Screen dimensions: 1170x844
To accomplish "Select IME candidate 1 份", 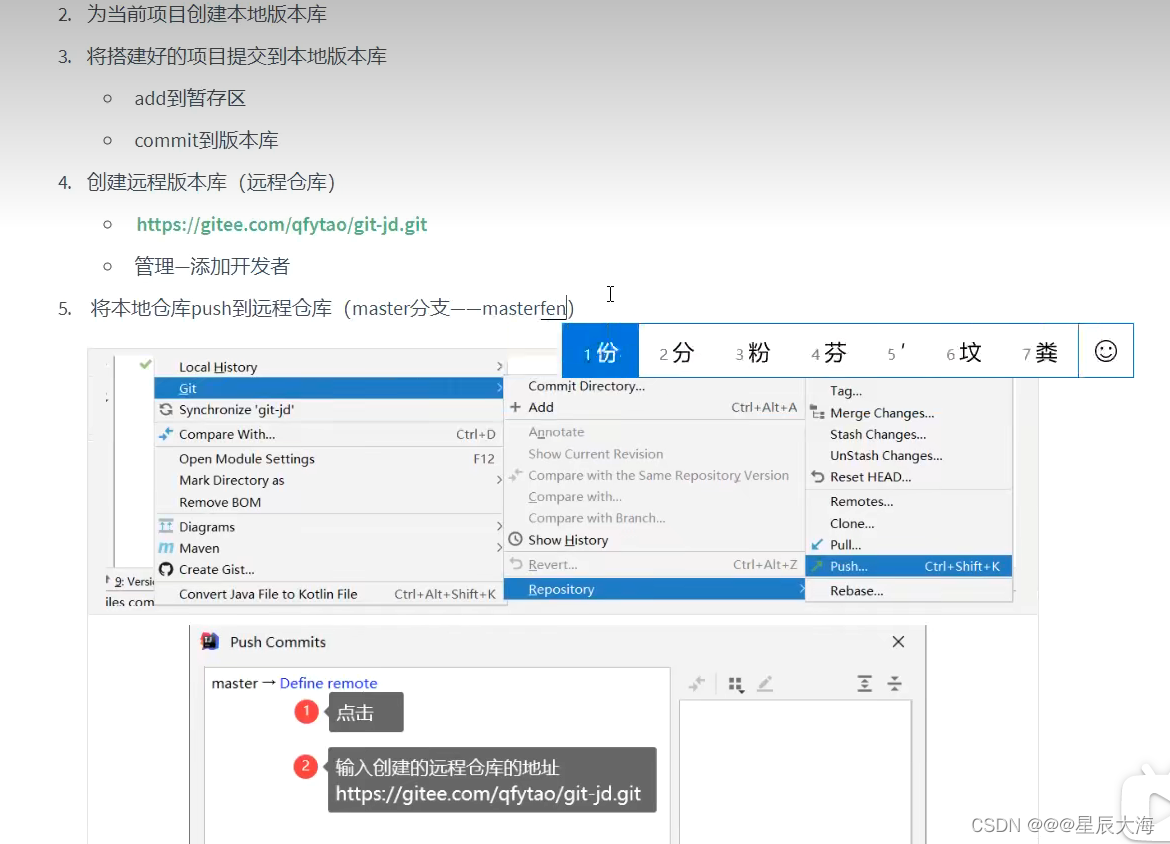I will tap(601, 351).
